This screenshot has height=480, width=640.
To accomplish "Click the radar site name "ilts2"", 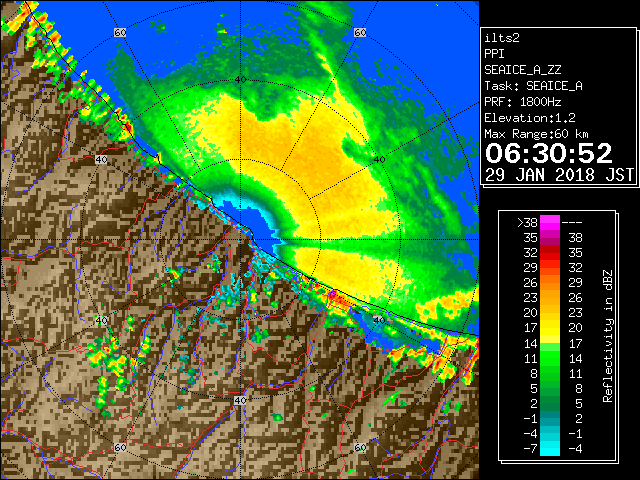I will point(502,38).
